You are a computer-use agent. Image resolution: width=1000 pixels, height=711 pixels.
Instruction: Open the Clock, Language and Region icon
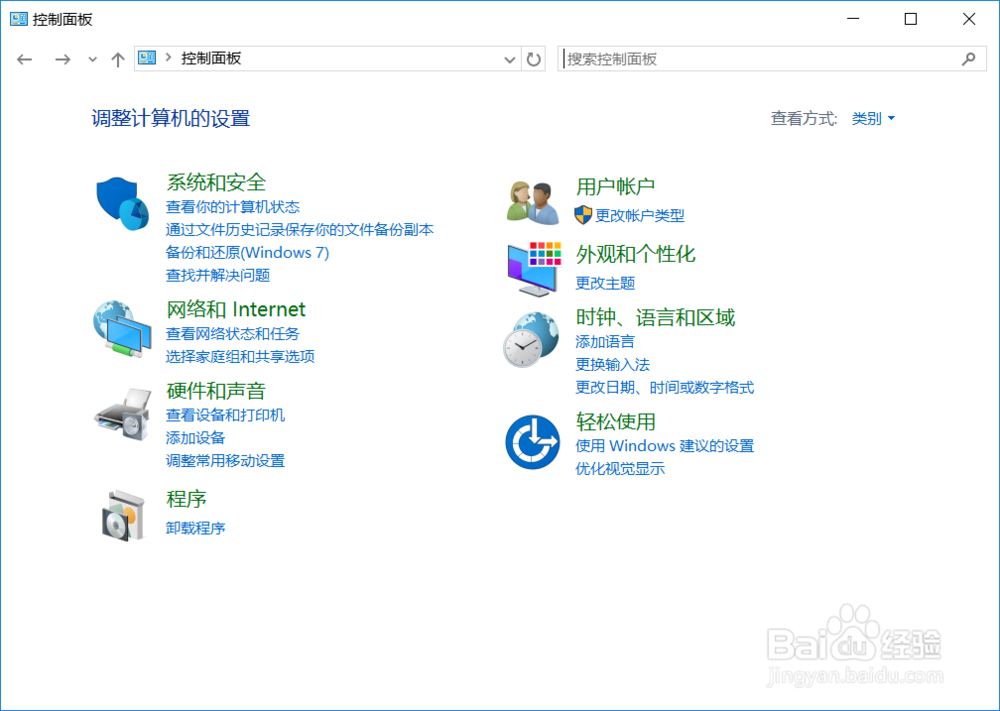(531, 339)
